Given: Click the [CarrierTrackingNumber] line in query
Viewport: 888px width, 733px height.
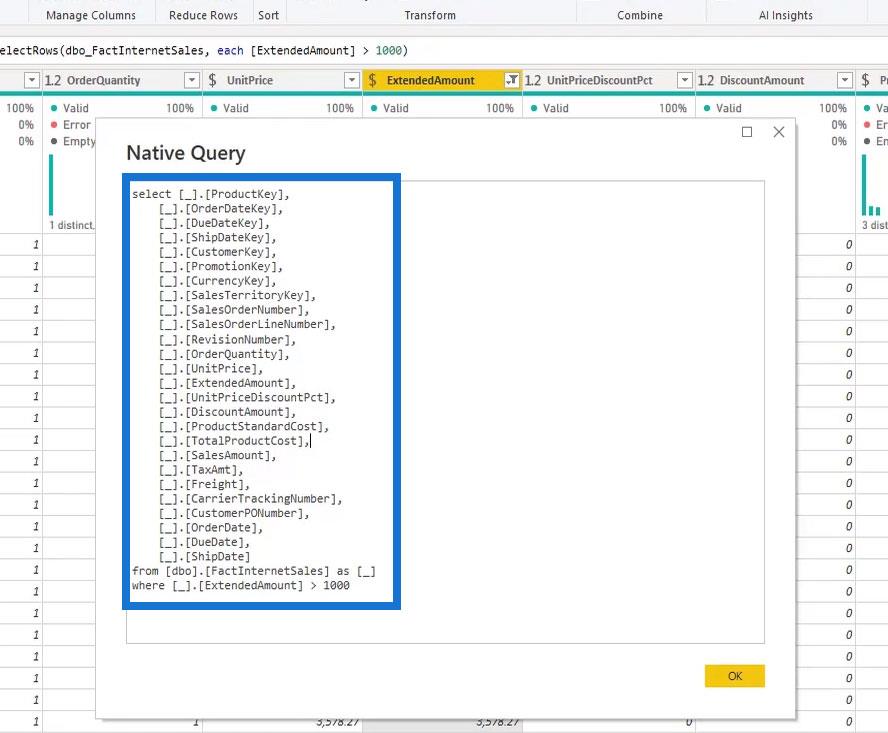Looking at the screenshot, I should pos(250,498).
